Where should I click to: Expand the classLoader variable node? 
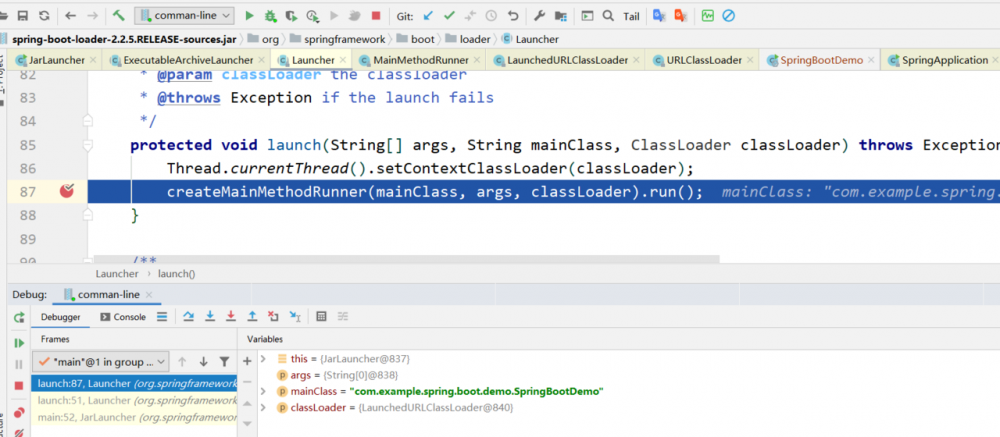tap(263, 408)
